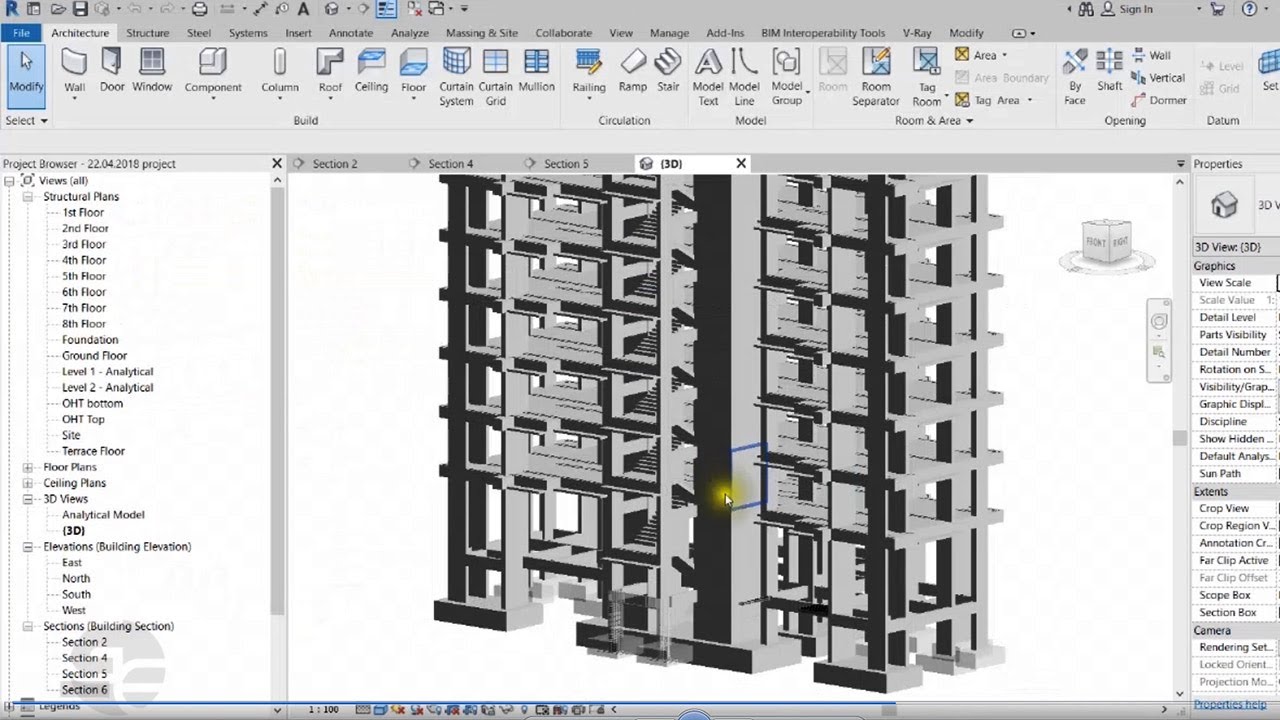This screenshot has width=1280, height=720.
Task: Close the Project Browser panel
Action: [277, 163]
